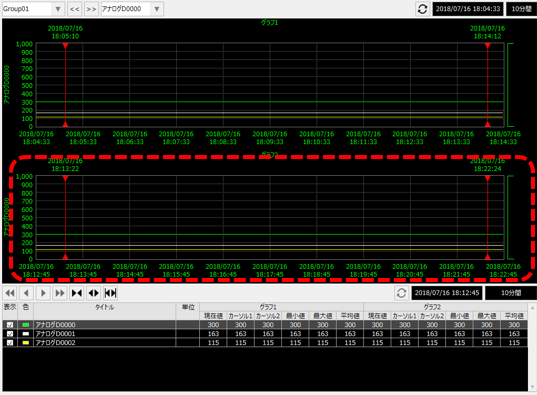Shrink time range with inward arrows icon
Viewport: 537px width, 395px height.
[77, 293]
